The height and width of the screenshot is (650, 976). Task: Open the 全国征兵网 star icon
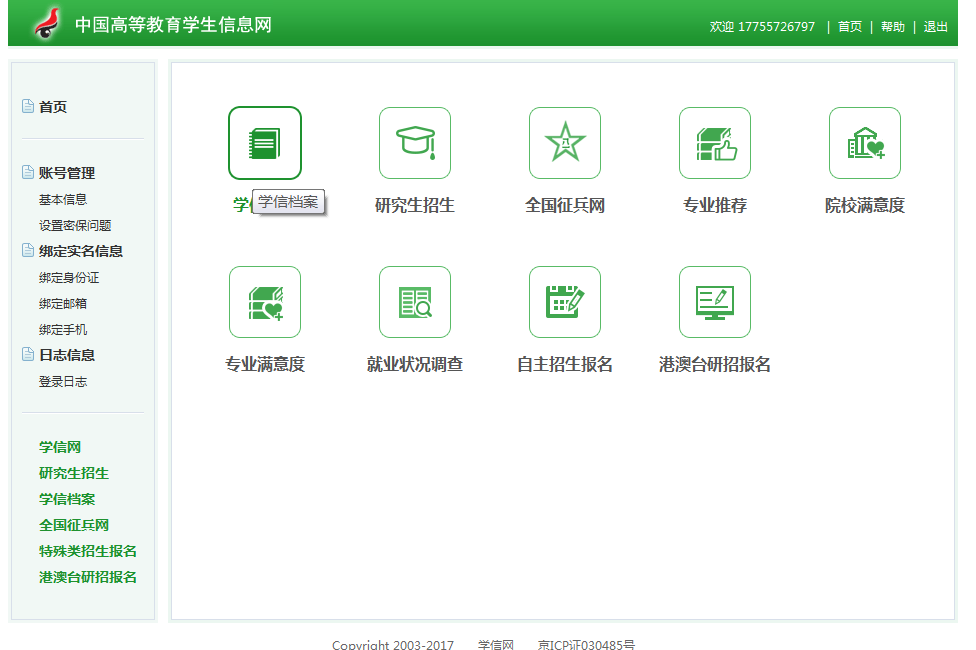coord(565,143)
